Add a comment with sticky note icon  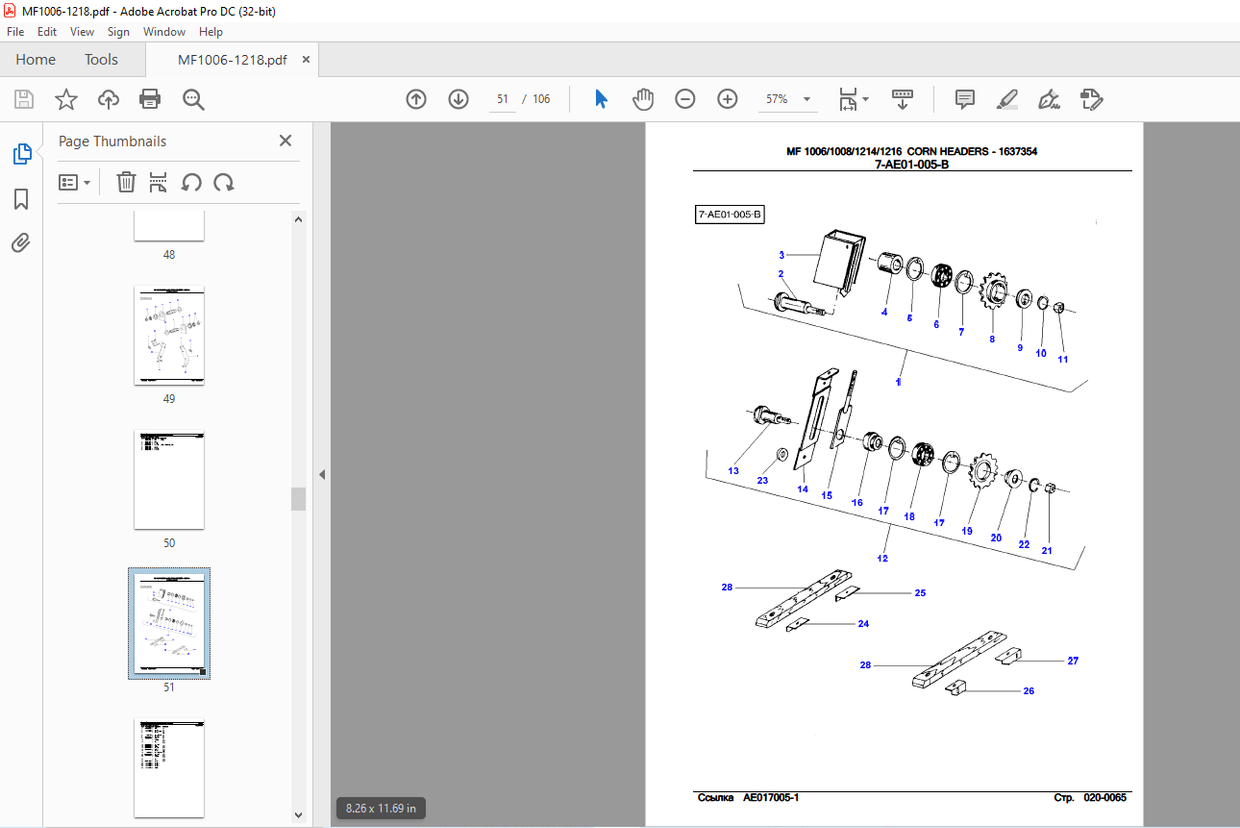(965, 99)
